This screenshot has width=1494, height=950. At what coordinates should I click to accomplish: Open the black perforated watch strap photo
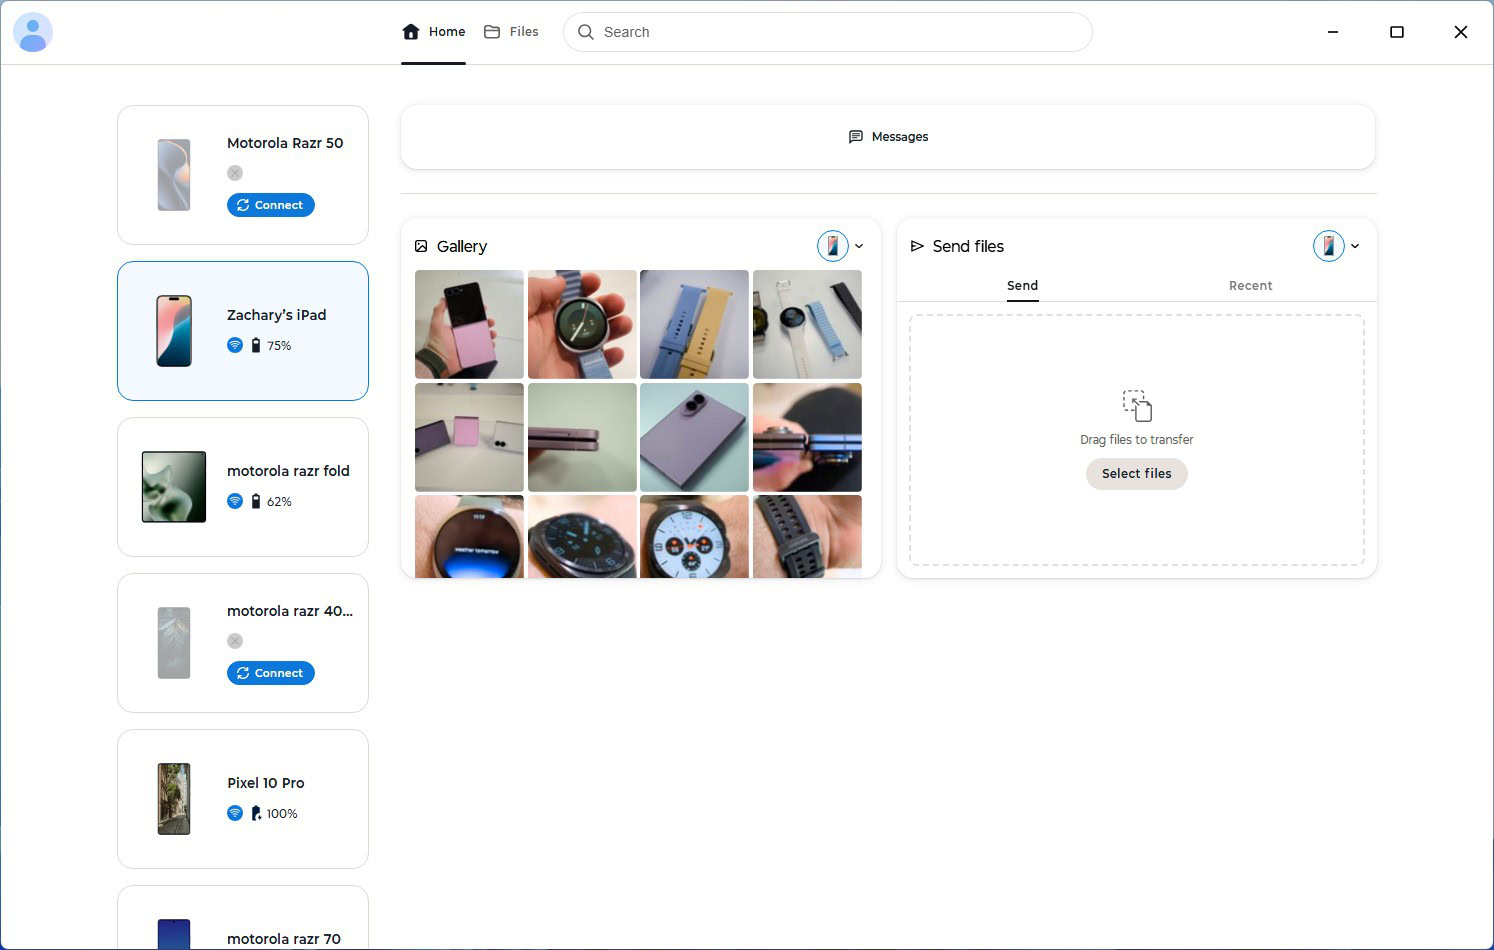coord(807,537)
